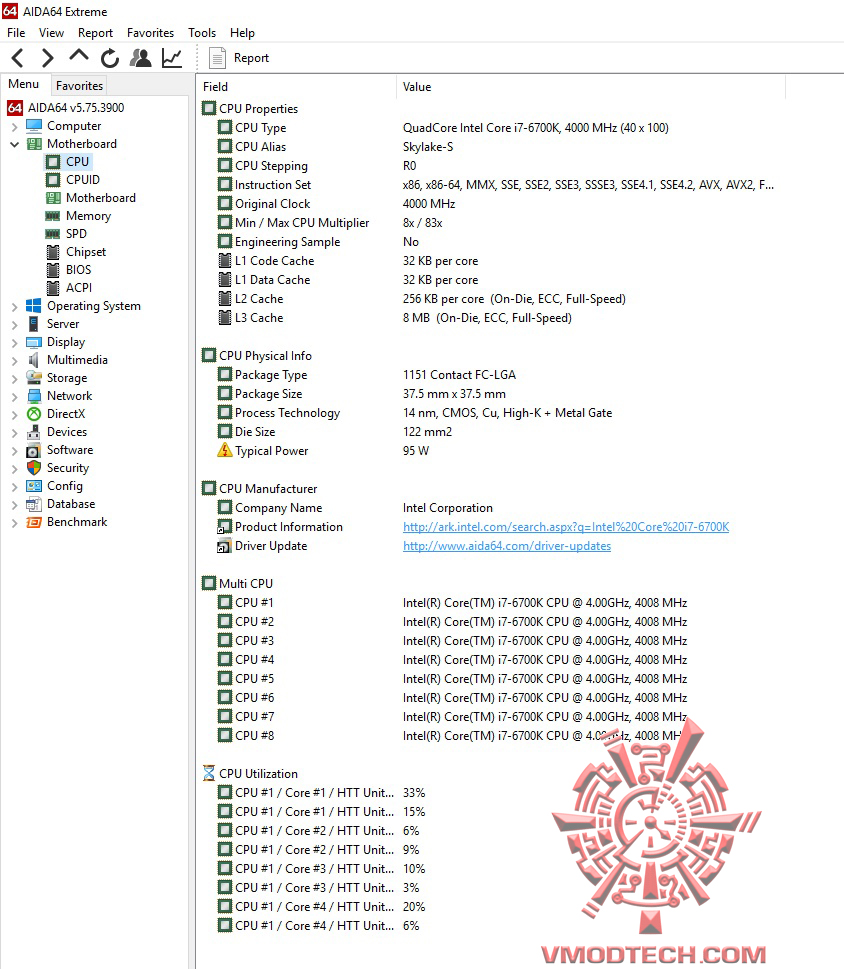Open the Tools menu
This screenshot has width=844, height=969.
201,32
